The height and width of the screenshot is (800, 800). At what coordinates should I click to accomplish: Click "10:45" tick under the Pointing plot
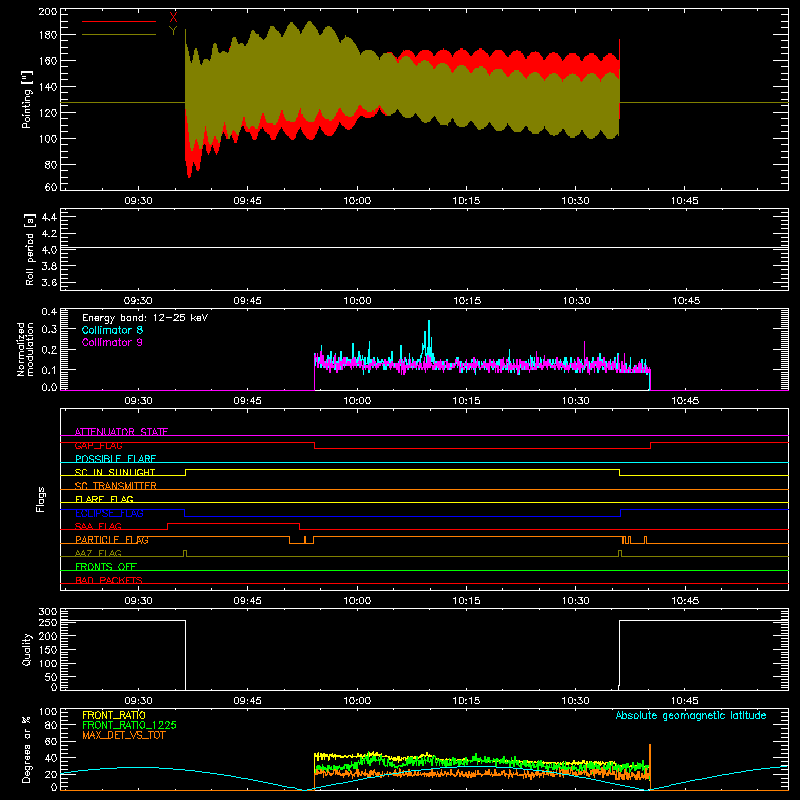click(x=685, y=201)
